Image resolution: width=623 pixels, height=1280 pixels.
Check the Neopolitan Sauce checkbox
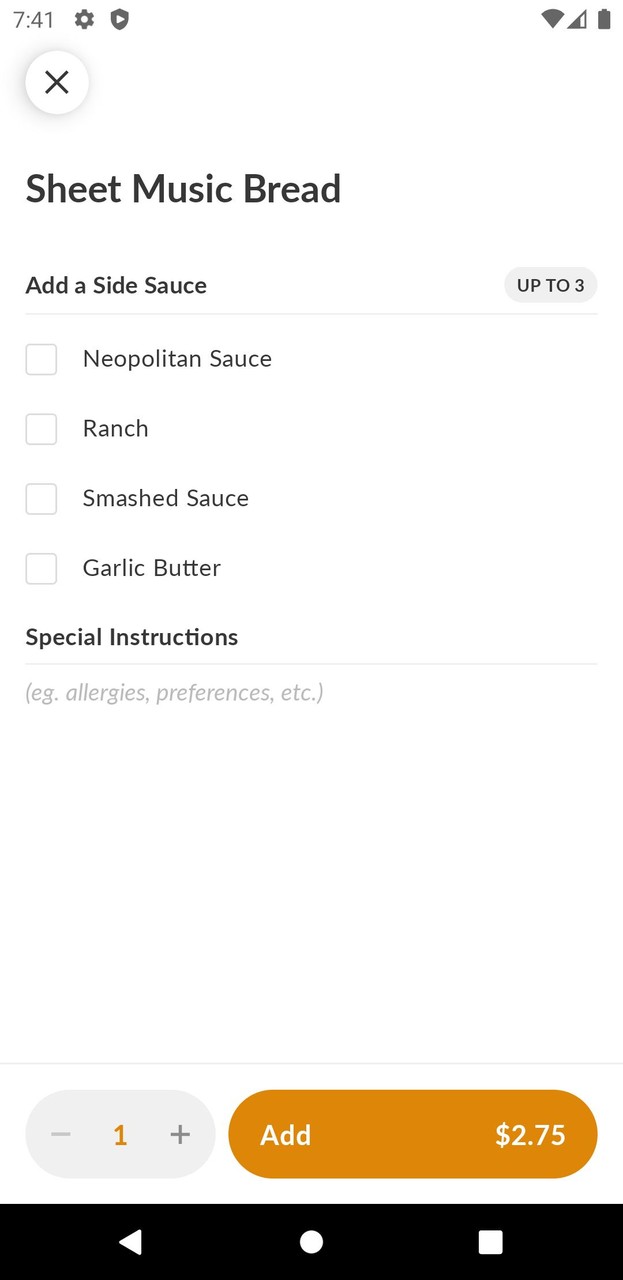tap(41, 359)
